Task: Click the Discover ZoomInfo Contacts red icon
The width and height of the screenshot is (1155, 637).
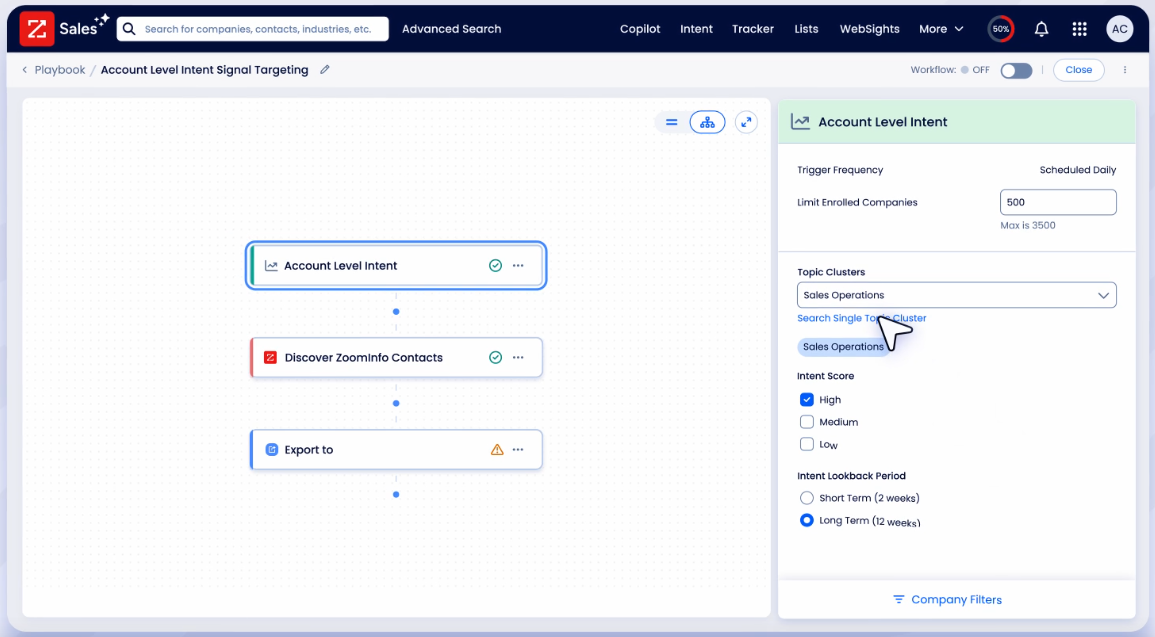Action: tap(270, 357)
